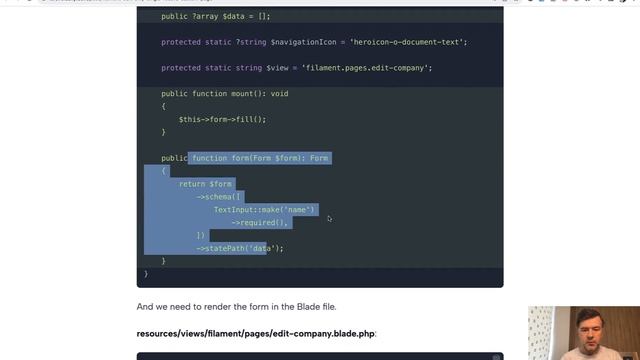Click the presenter webcam video overlay
640x360 pixels.
(x=584, y=333)
